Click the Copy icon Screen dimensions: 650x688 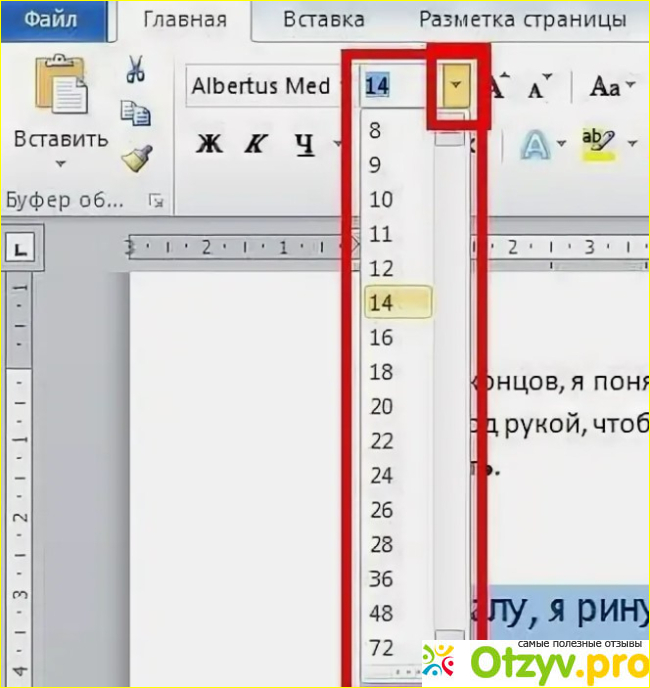pos(135,113)
